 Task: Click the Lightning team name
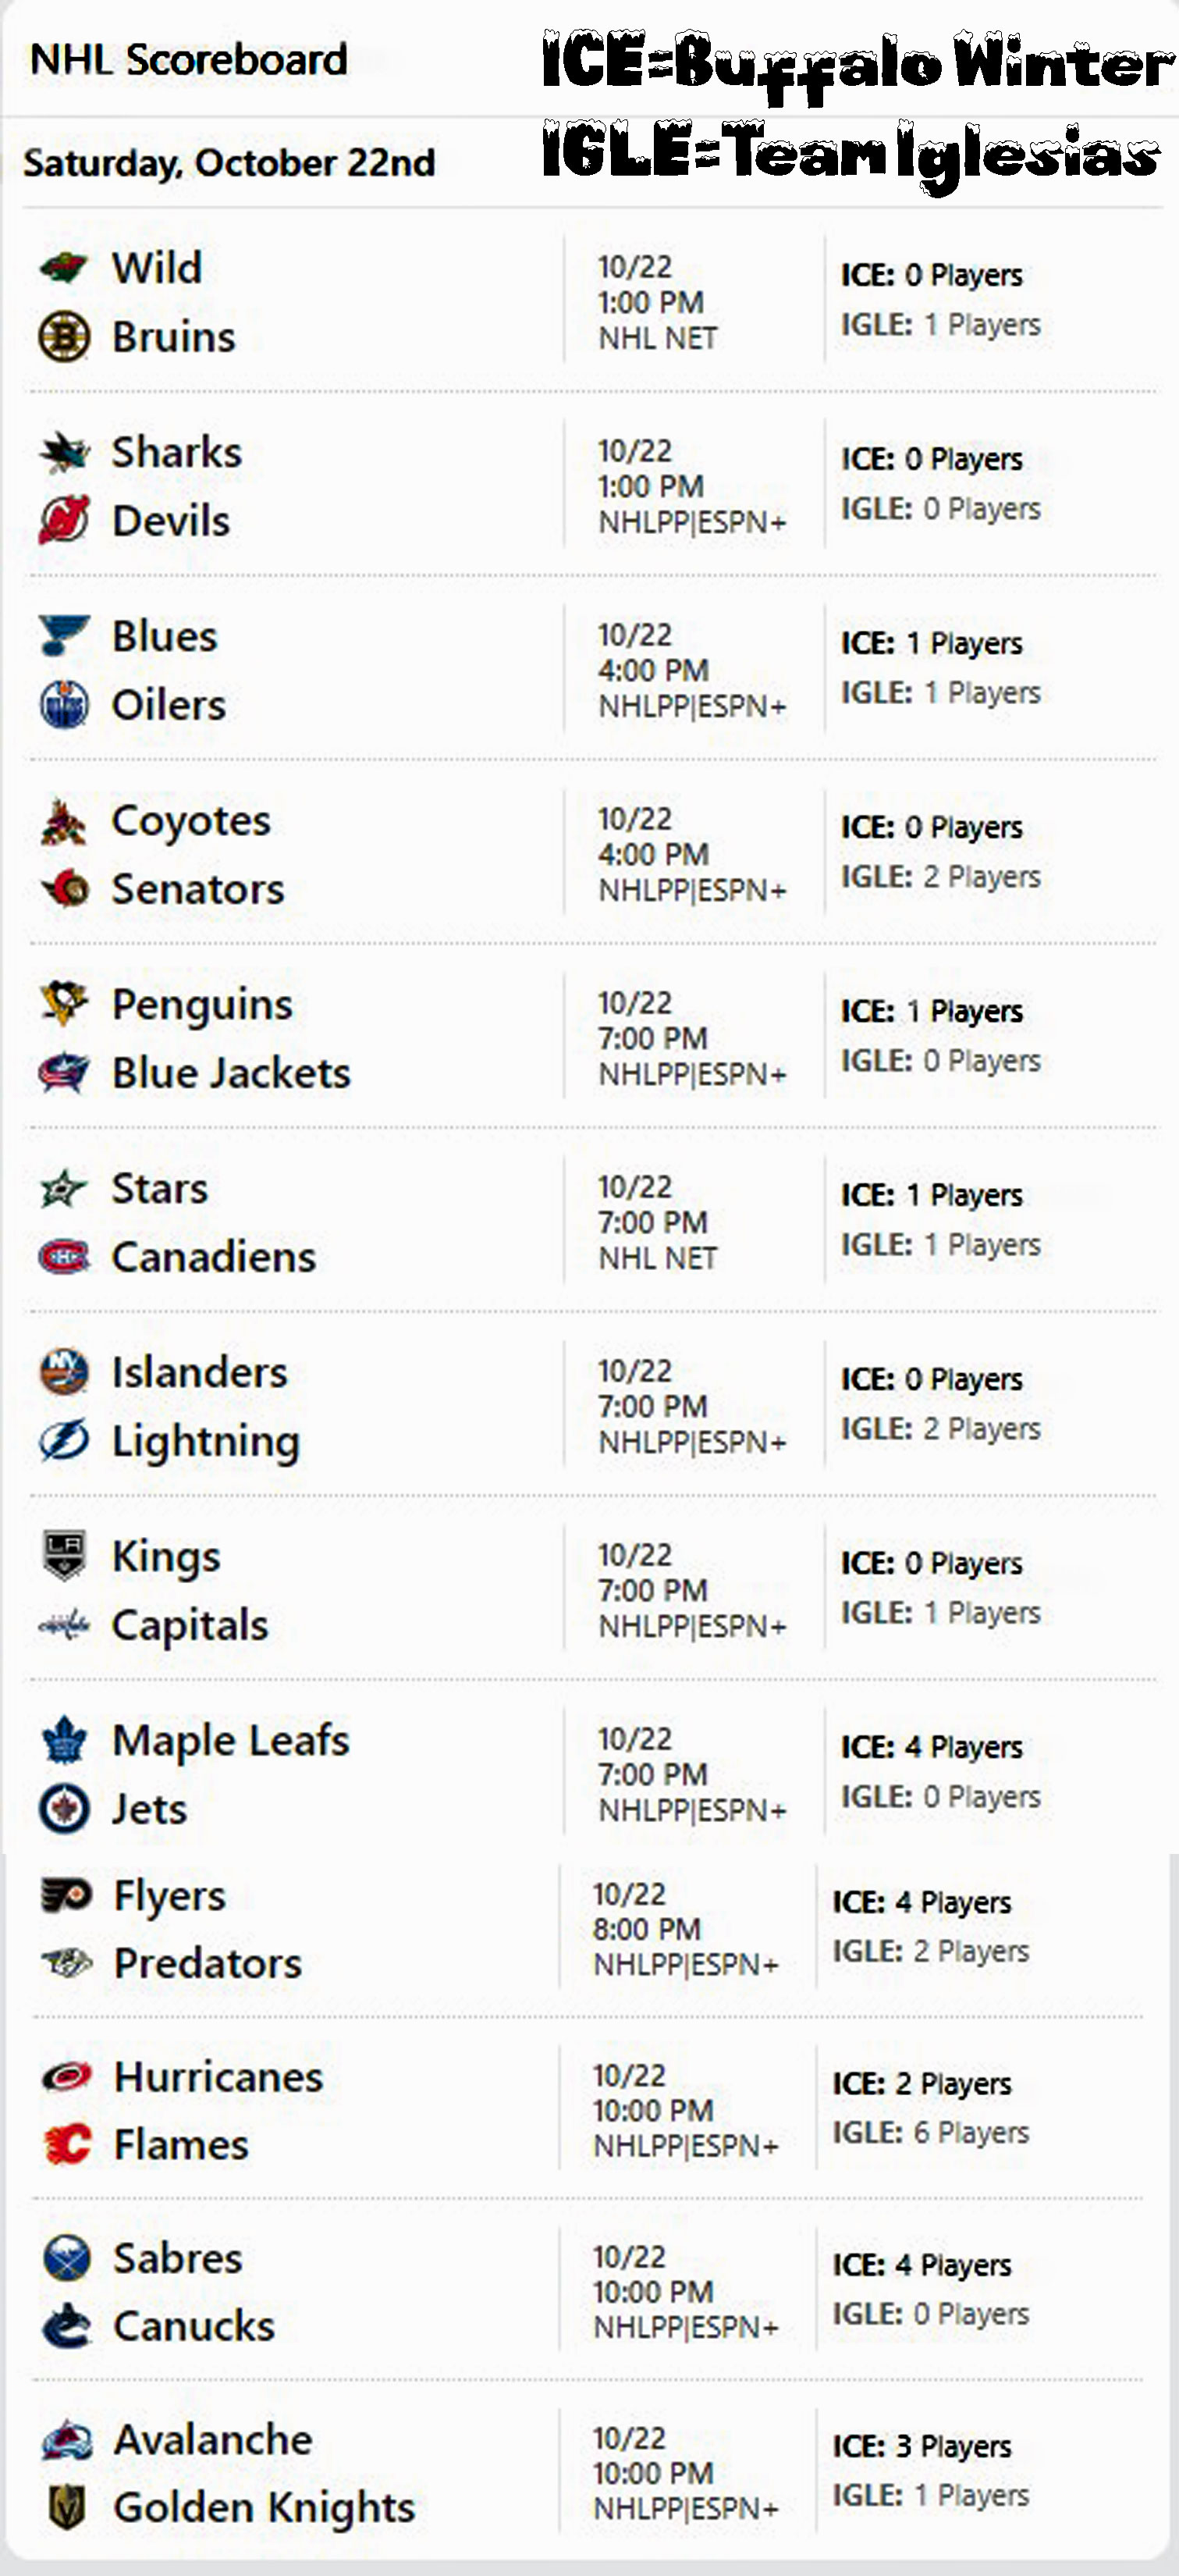(205, 1441)
